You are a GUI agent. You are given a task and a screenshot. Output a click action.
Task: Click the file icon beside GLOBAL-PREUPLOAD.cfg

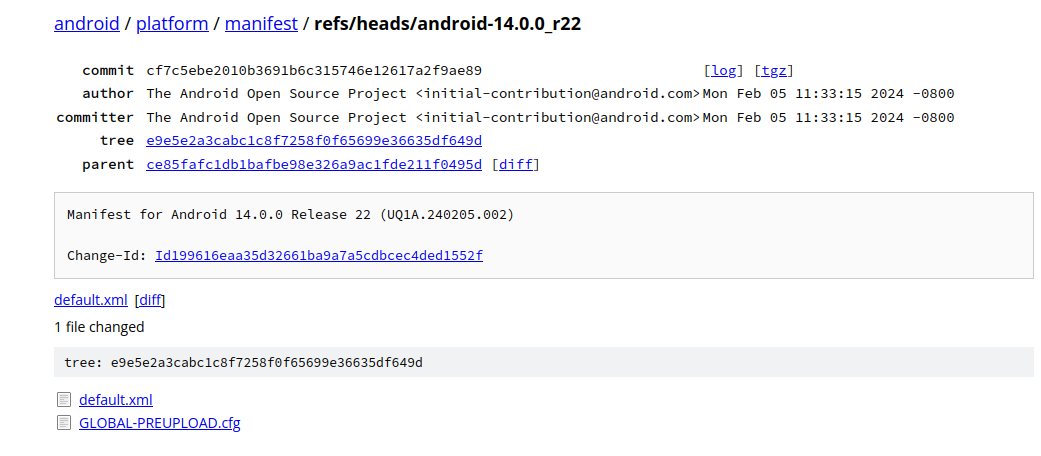(x=64, y=423)
